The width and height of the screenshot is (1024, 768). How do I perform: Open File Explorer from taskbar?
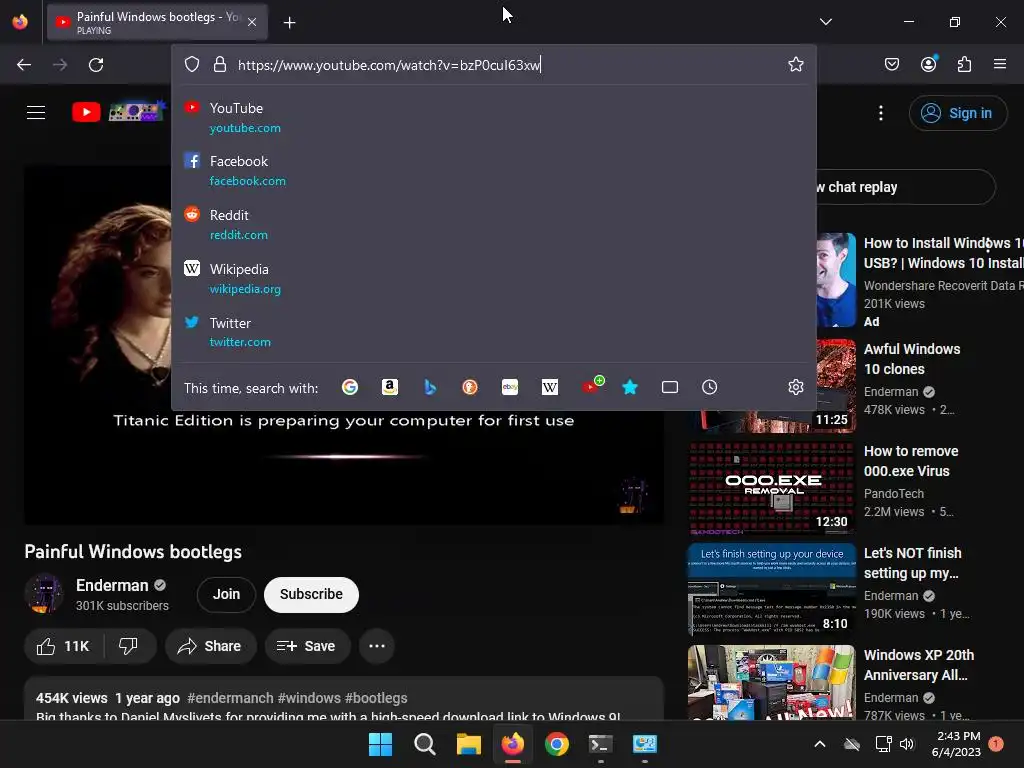point(468,744)
